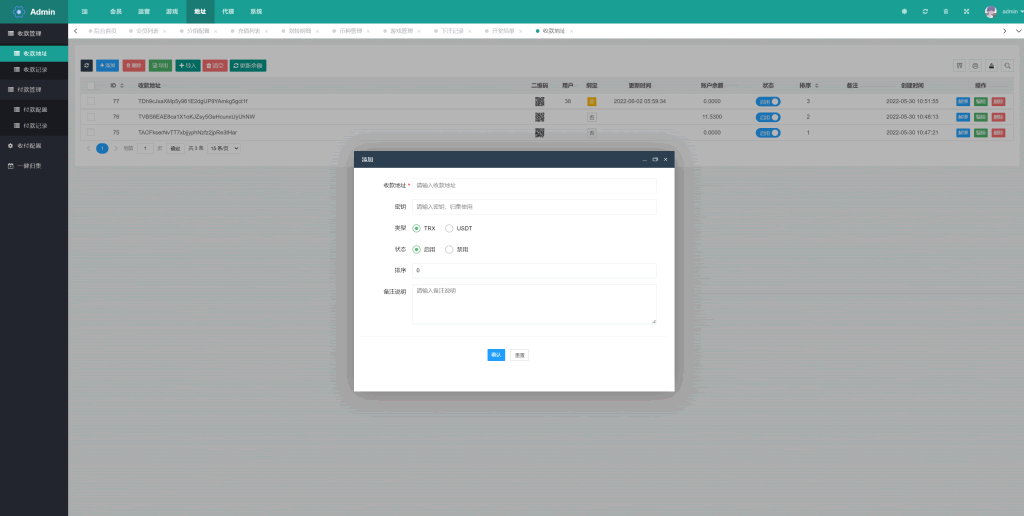
Task: Click the 备注说明 textarea in the dialog
Action: 534,304
